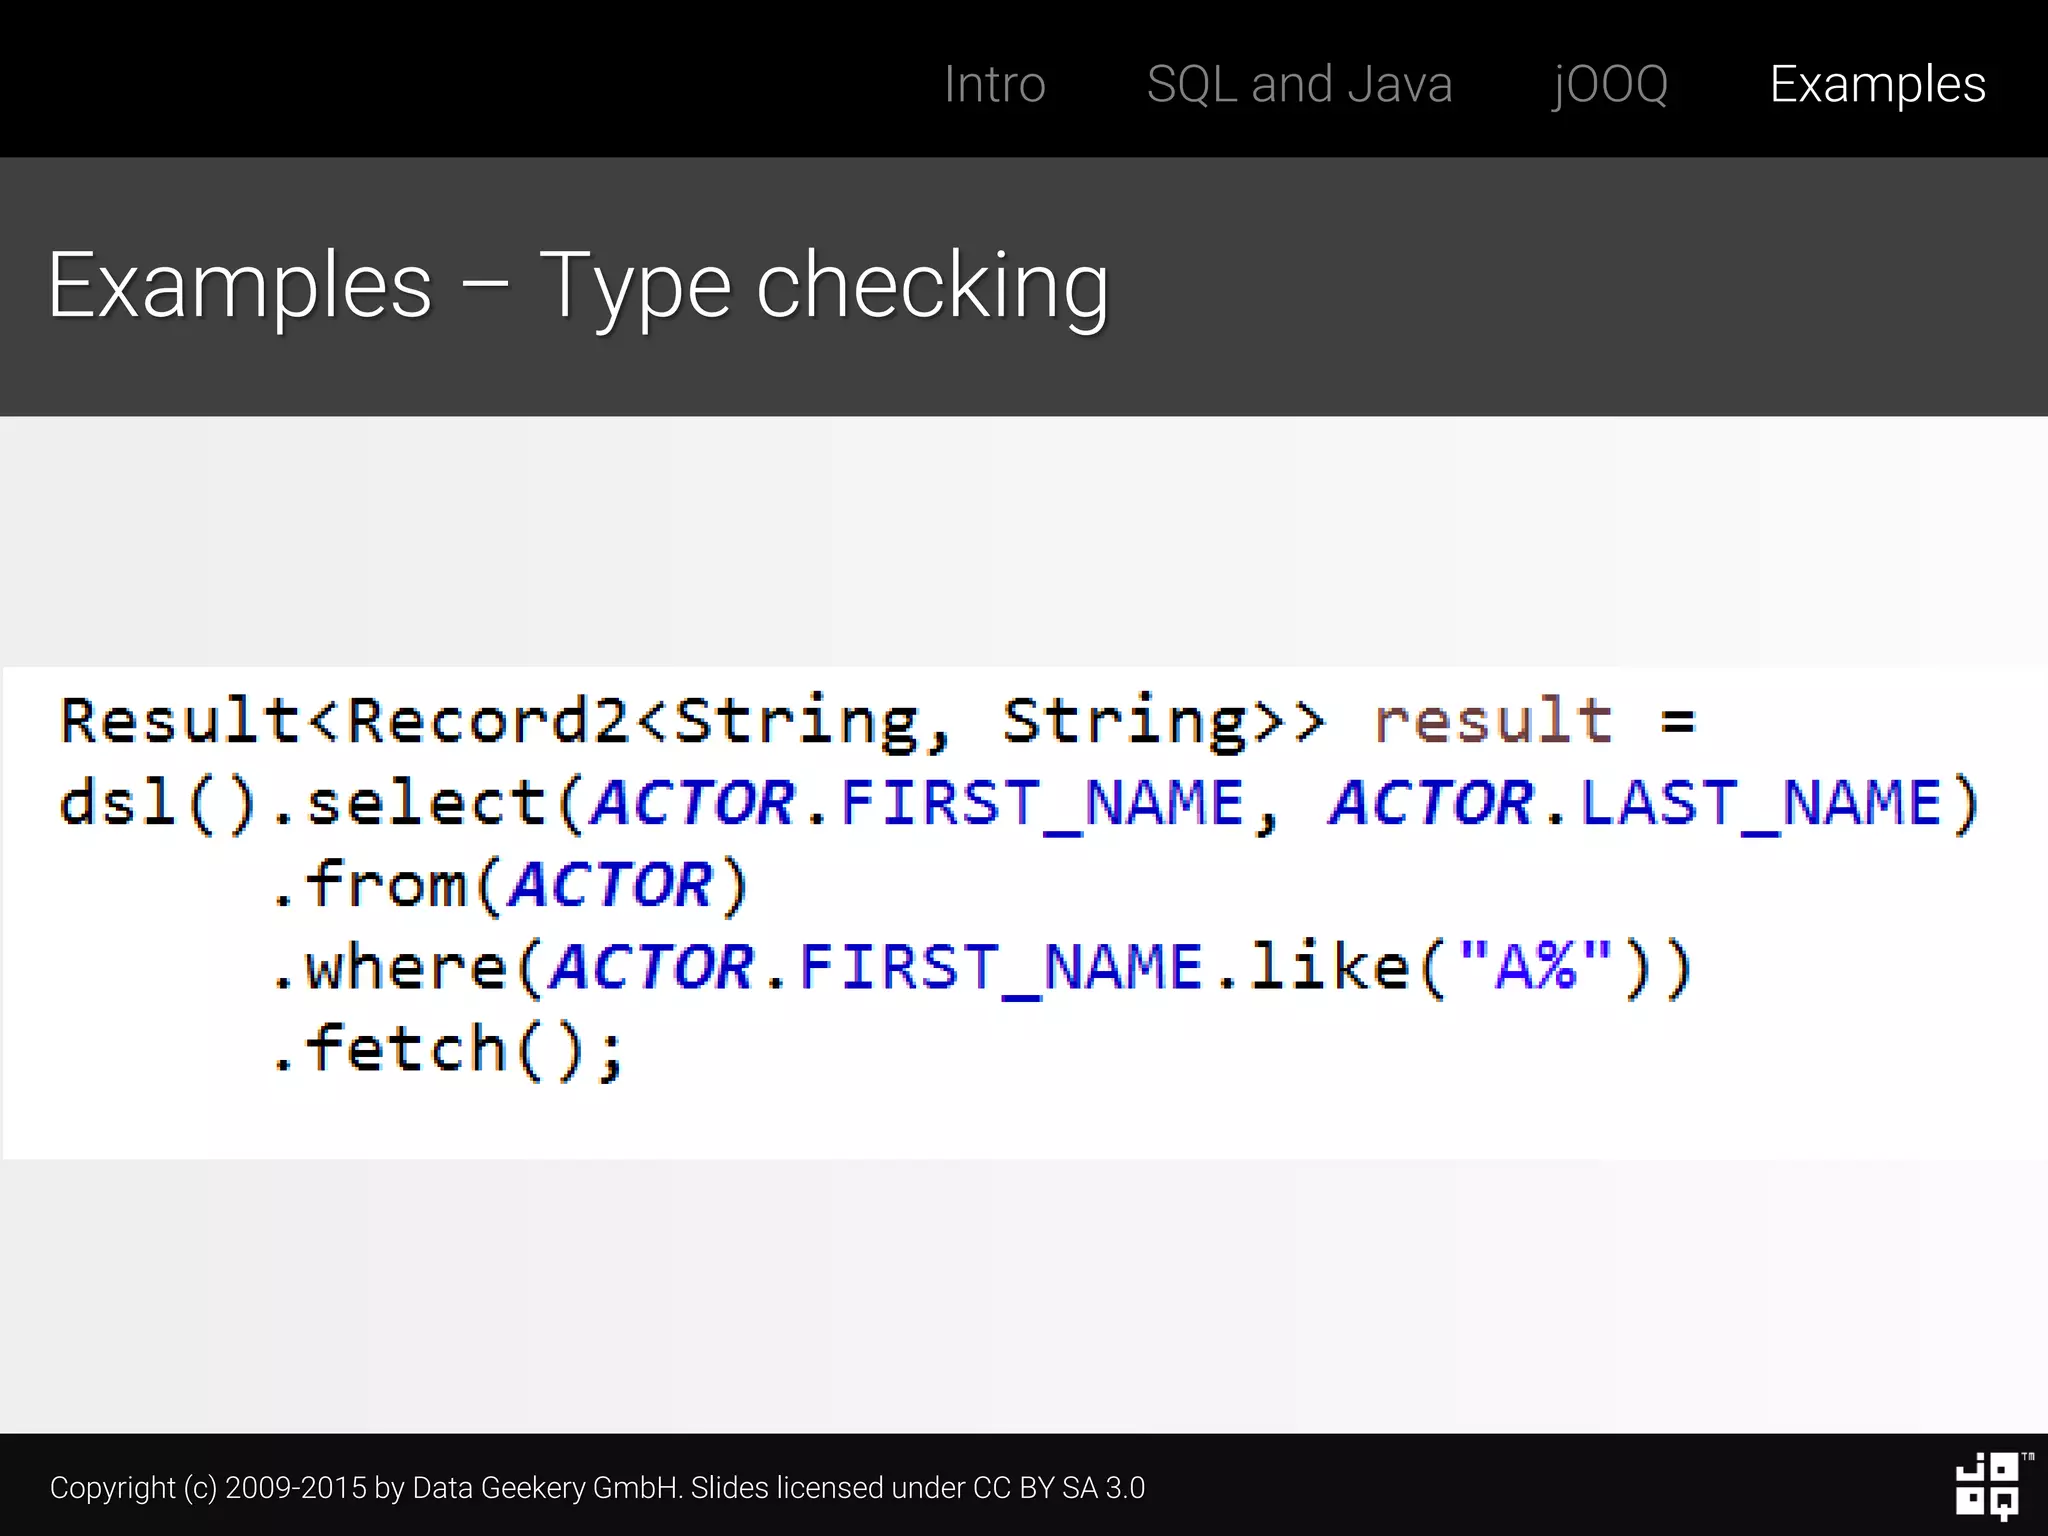The height and width of the screenshot is (1536, 2048).
Task: Click Data Geekery GmbH in footer
Action: click(545, 1488)
